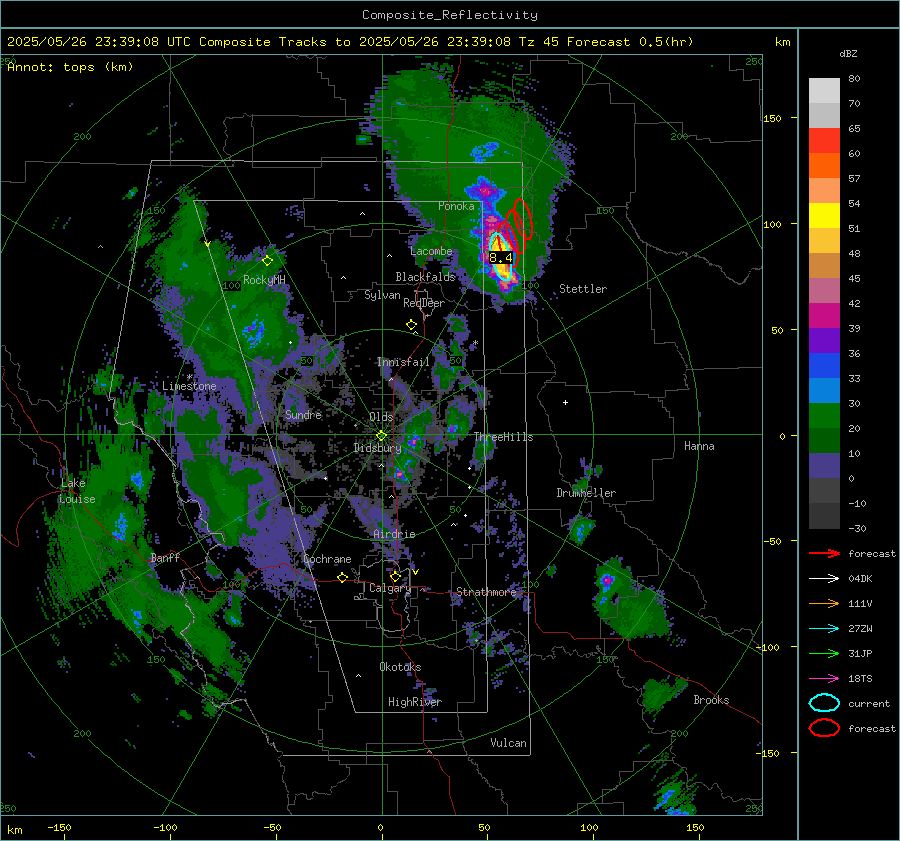The width and height of the screenshot is (900, 841).
Task: Click the yellow diamond marker above Calgary
Action: coord(395,576)
